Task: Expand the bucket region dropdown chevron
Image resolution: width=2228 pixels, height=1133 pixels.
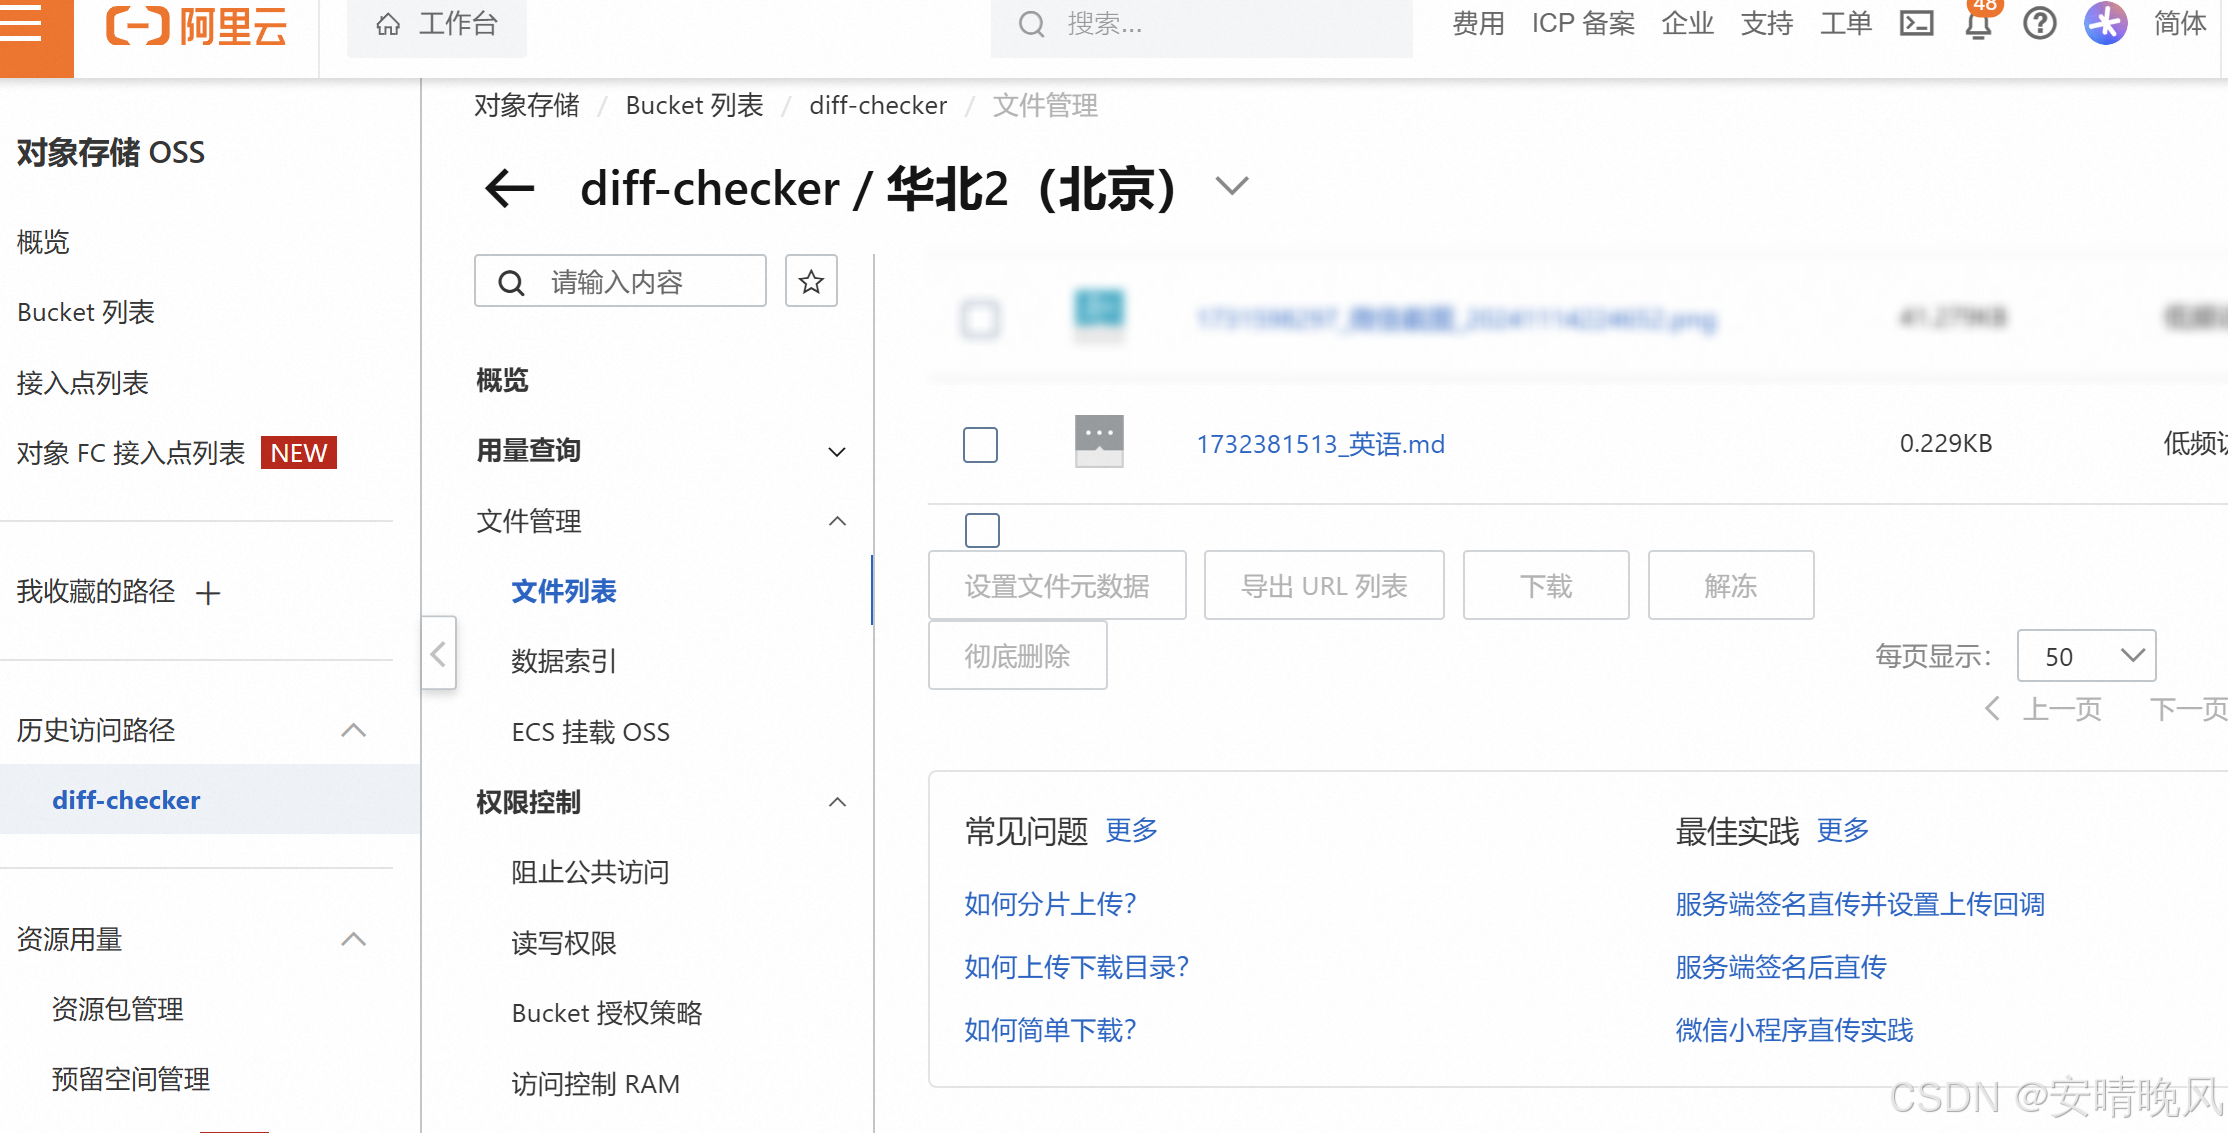Action: (x=1232, y=186)
